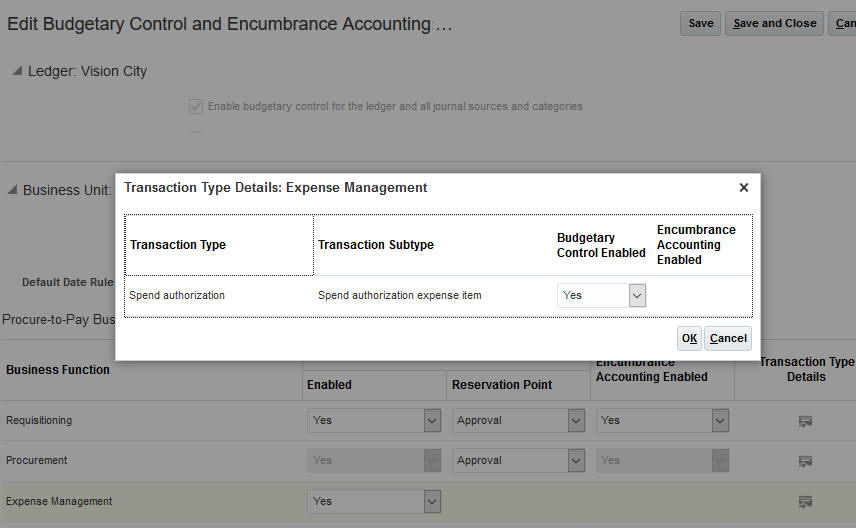Open Expense Management Enabled dropdown
This screenshot has width=856, height=528.
click(432, 501)
